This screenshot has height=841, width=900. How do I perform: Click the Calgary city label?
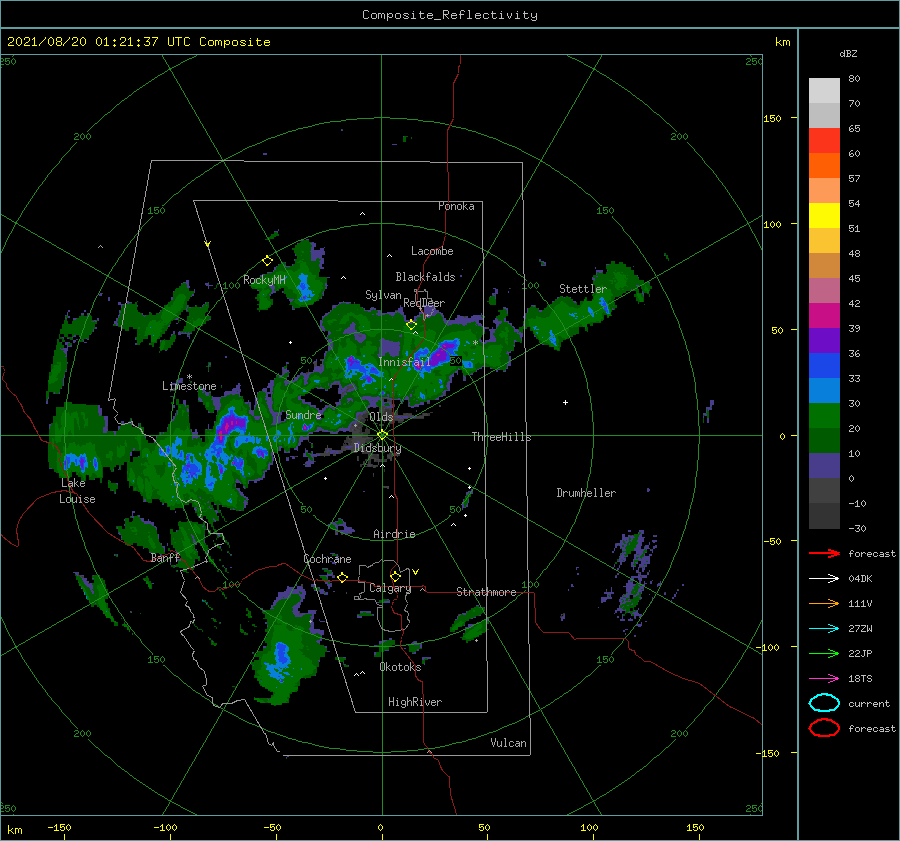click(x=390, y=588)
